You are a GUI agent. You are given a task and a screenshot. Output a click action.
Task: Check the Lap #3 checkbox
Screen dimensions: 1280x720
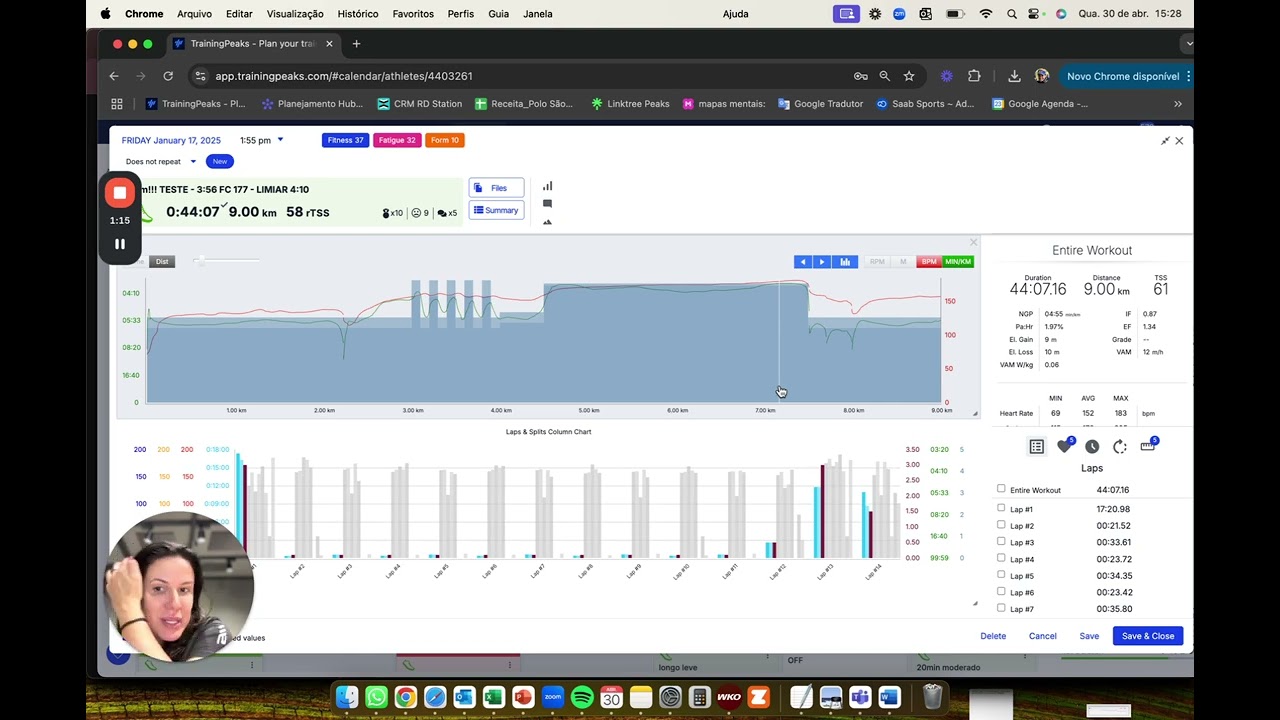1001,541
